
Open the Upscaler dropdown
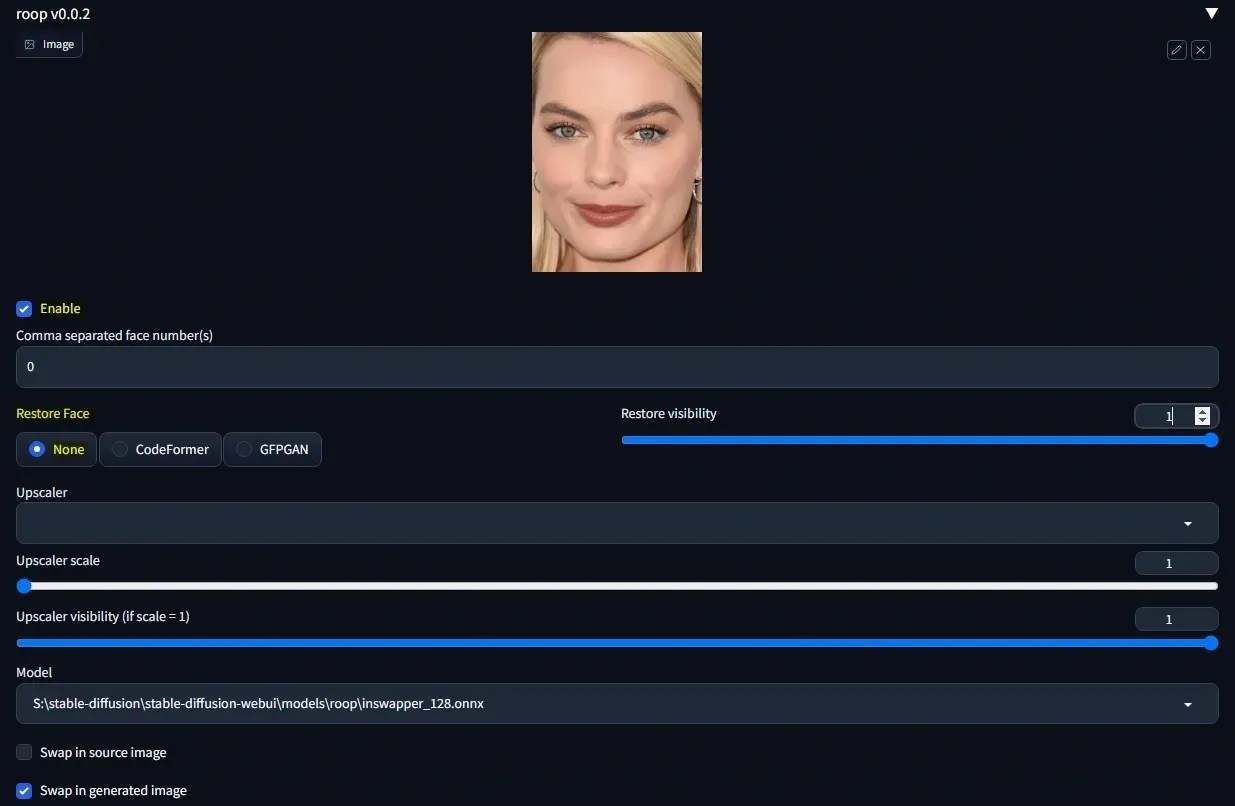coord(1188,523)
